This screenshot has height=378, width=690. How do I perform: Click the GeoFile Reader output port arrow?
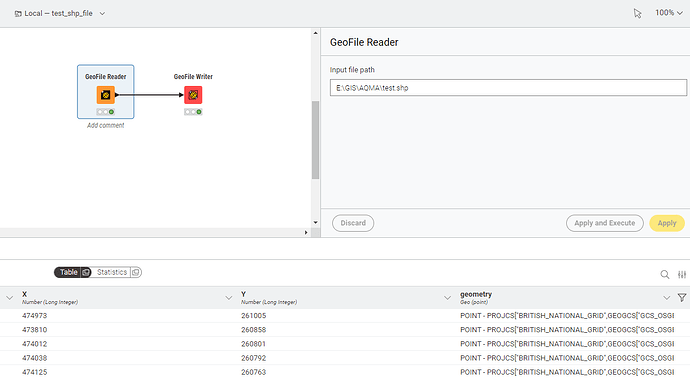(117, 95)
